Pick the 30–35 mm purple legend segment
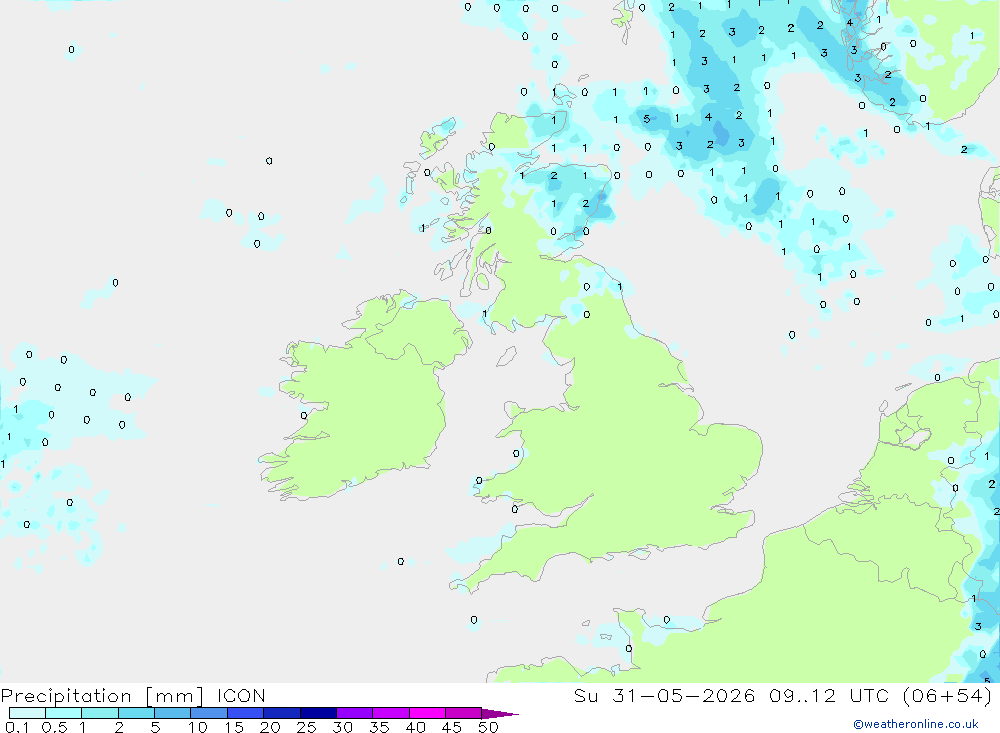 354,713
